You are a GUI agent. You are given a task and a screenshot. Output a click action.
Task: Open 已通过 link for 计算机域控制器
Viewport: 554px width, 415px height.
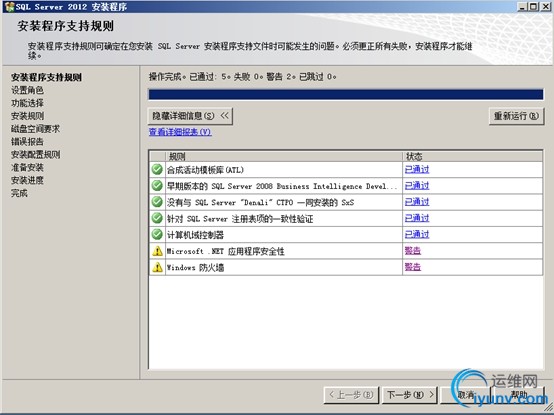417,235
